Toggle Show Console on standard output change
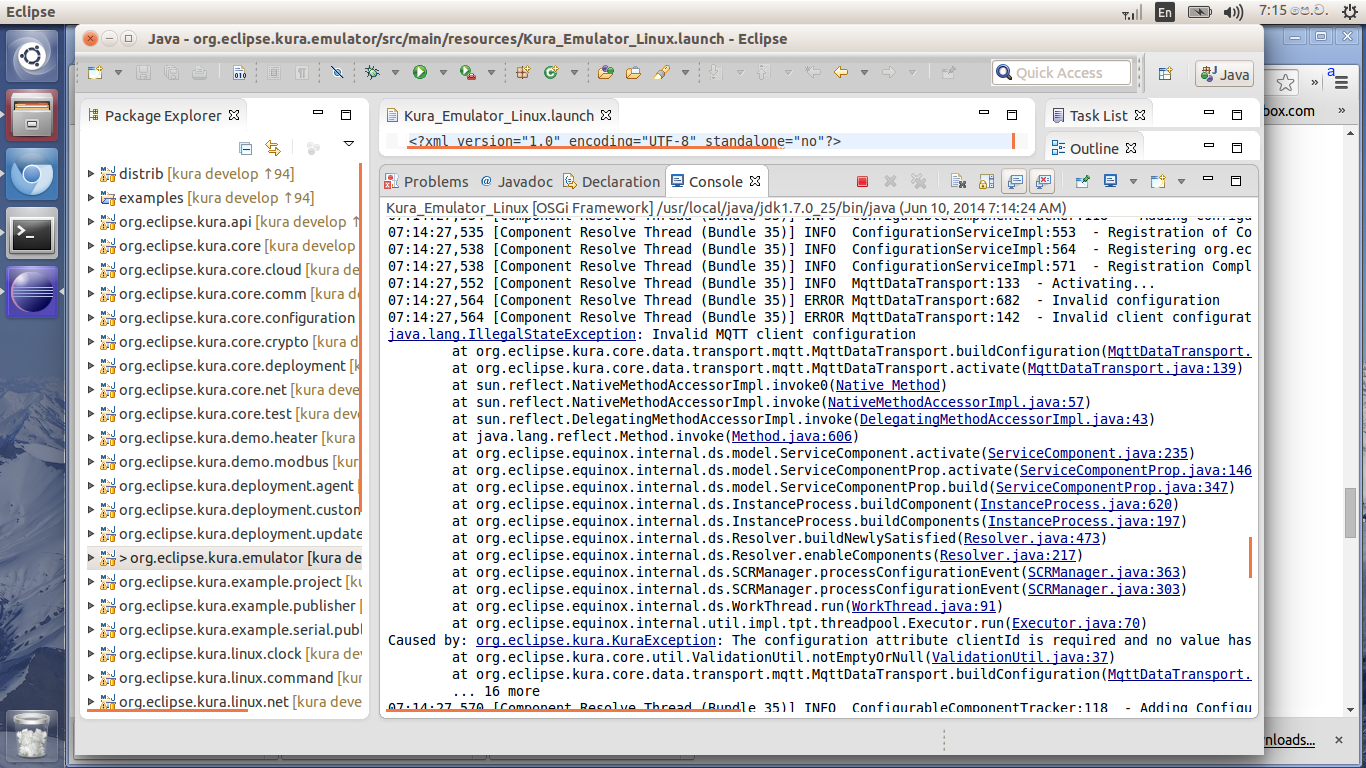Viewport: 1366px width, 768px height. 1014,182
